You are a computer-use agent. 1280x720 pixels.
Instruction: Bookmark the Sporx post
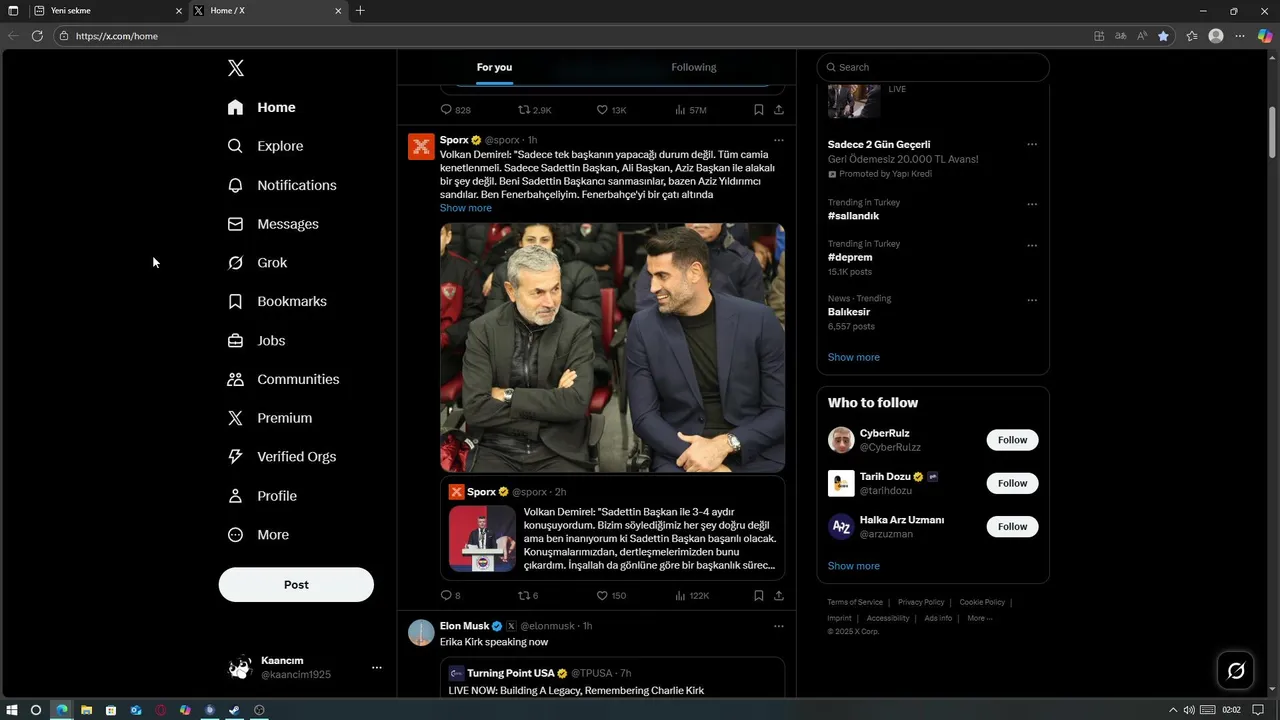click(759, 596)
